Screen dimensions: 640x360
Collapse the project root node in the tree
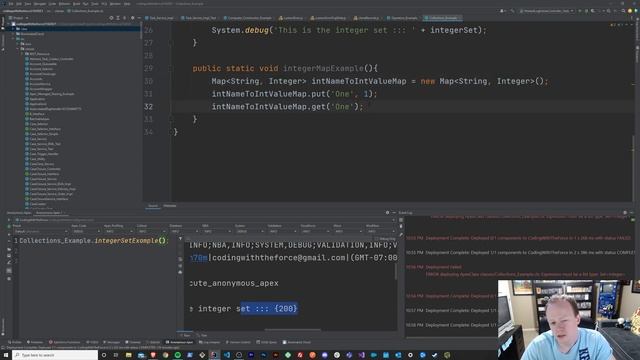pos(9,24)
